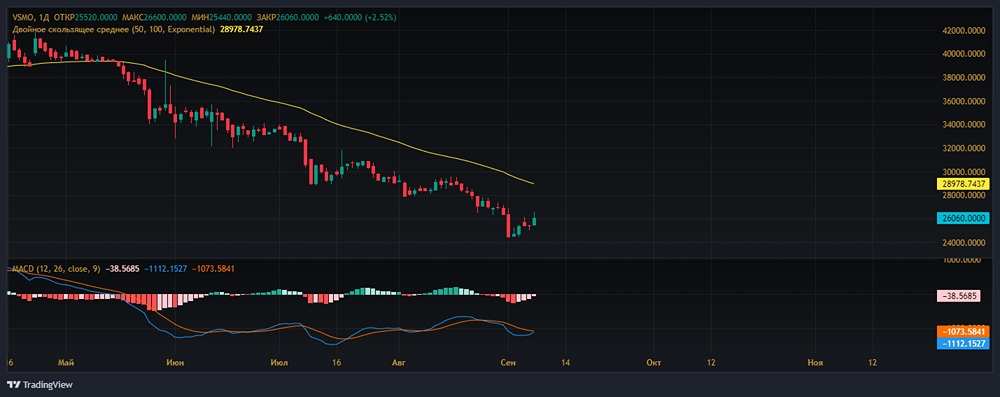Viewport: 1000px width, 397px height.
Task: Click the 40000.0000 price axis level
Action: click(x=965, y=54)
